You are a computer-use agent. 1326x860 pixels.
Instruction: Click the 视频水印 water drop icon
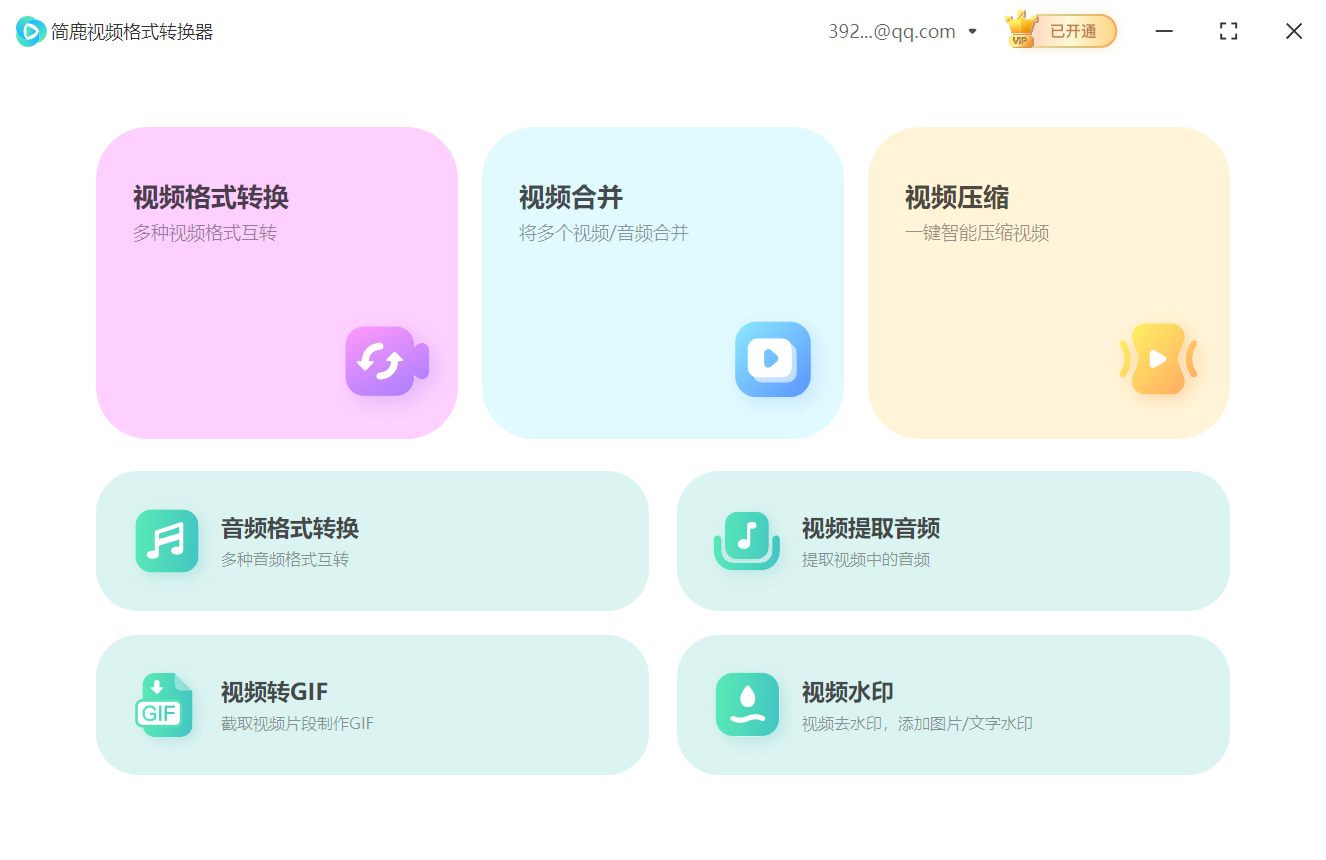coord(748,705)
